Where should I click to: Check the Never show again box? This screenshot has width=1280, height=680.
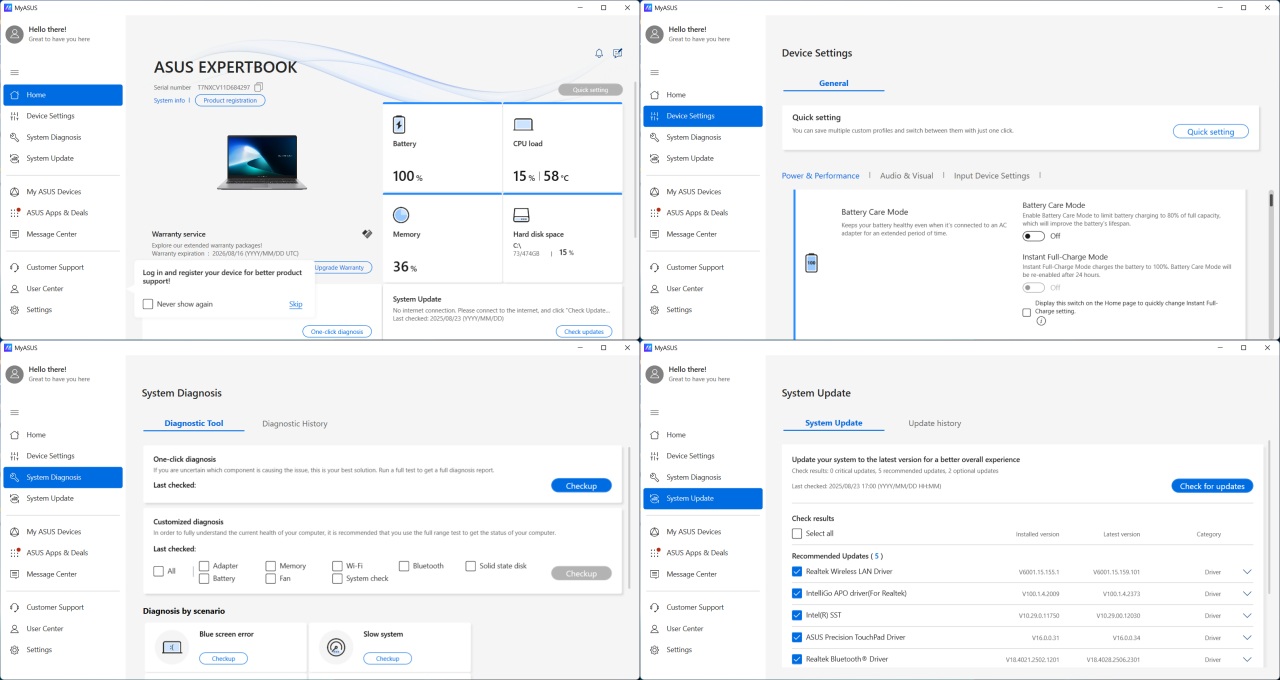pos(148,304)
